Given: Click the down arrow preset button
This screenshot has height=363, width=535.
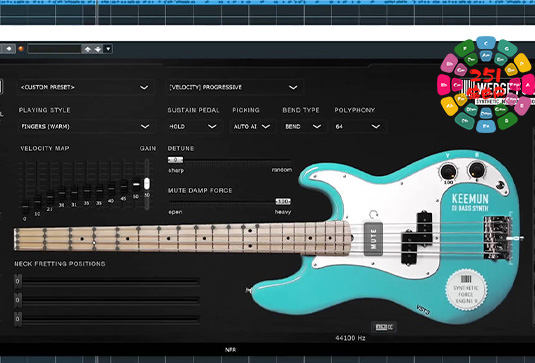Looking at the screenshot, I should pos(98,49).
